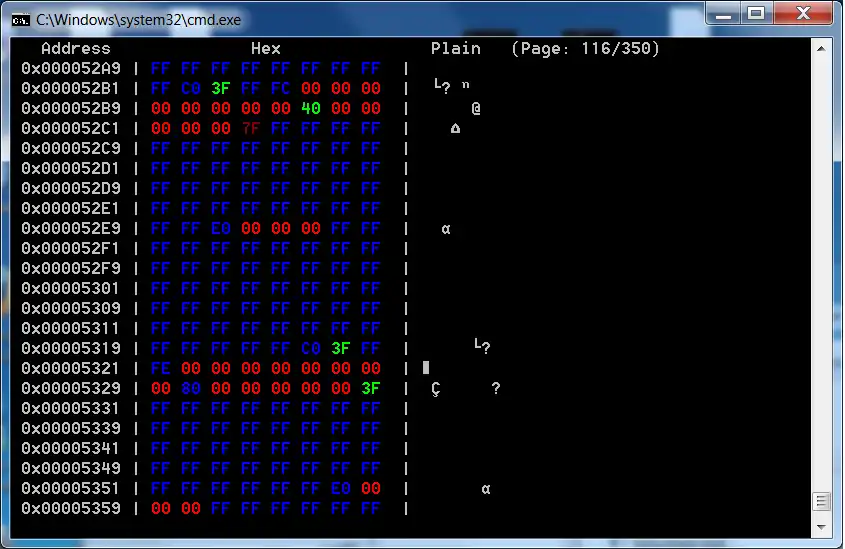The height and width of the screenshot is (549, 845).
Task: Click the Hex column header
Action: pyautogui.click(x=266, y=48)
